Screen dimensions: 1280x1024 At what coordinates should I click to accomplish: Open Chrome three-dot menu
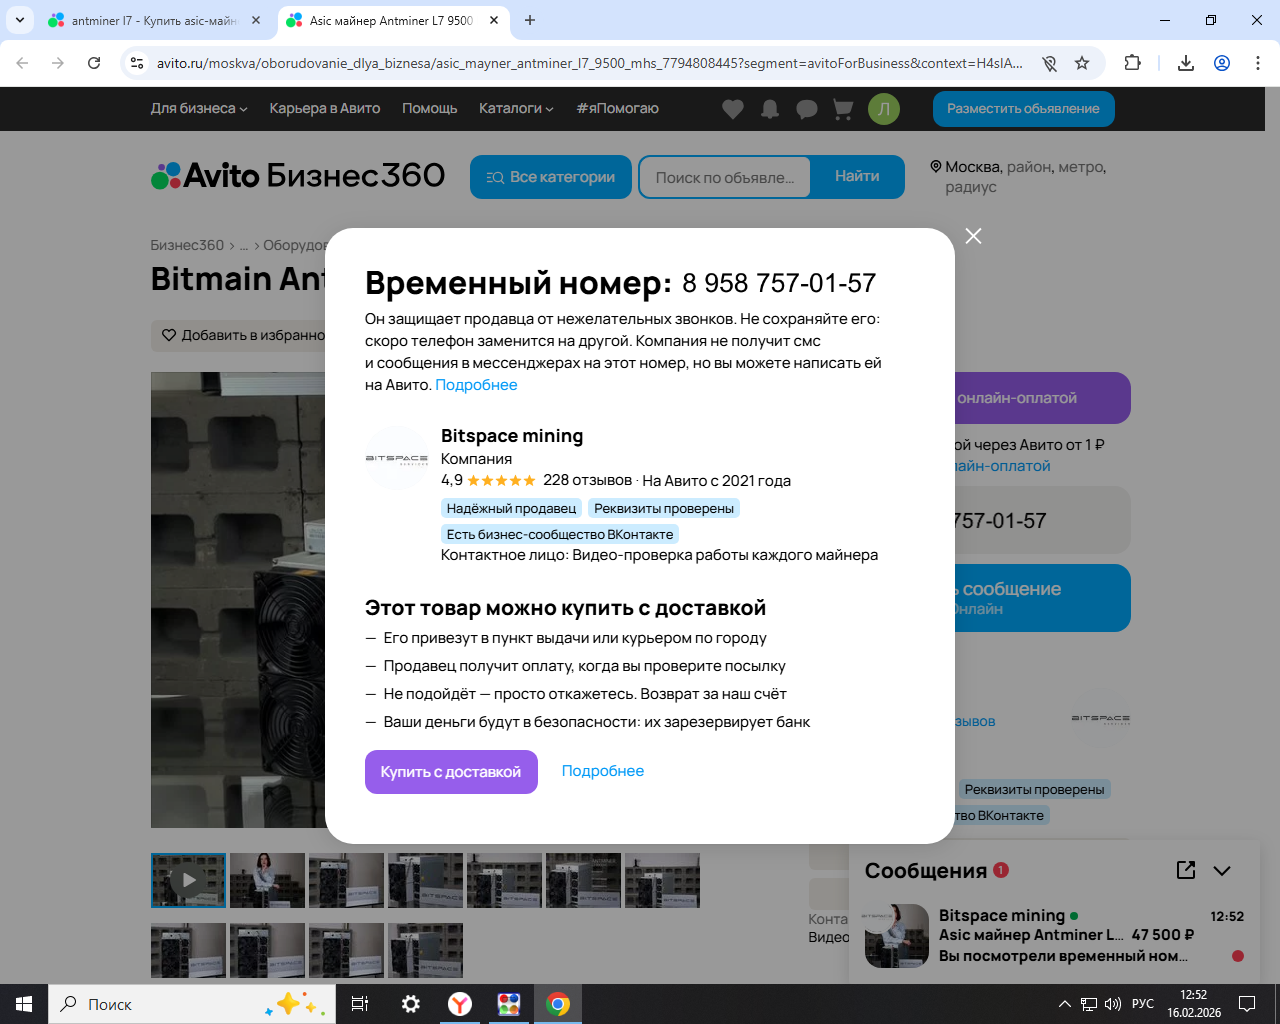pyautogui.click(x=1258, y=63)
